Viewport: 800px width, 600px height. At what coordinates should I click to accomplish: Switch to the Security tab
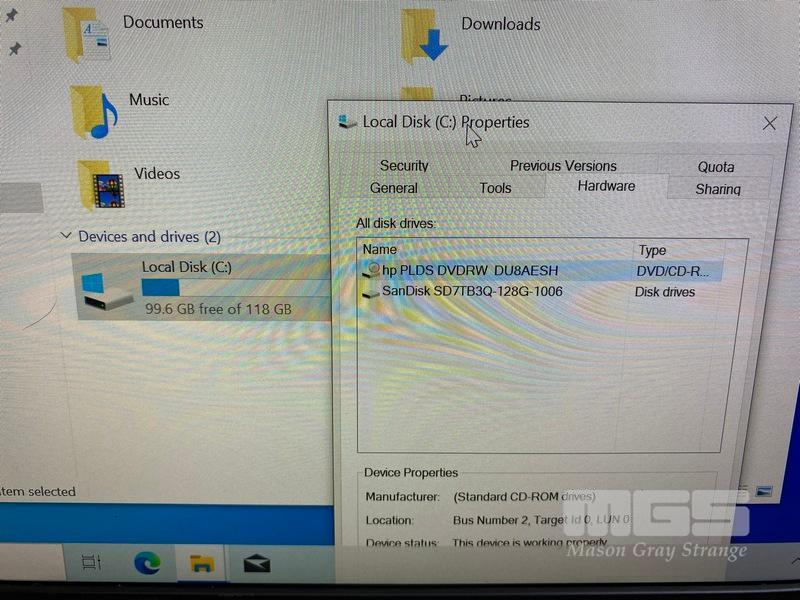404,166
